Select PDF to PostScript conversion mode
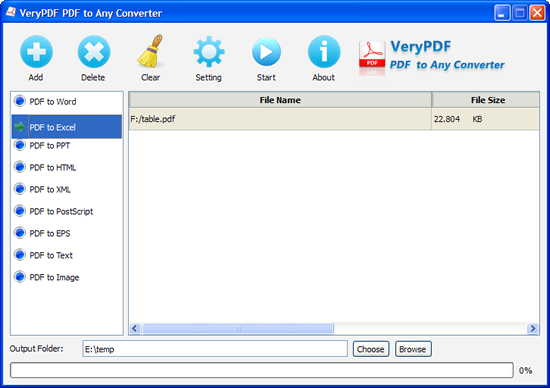Image resolution: width=550 pixels, height=388 pixels. point(67,211)
